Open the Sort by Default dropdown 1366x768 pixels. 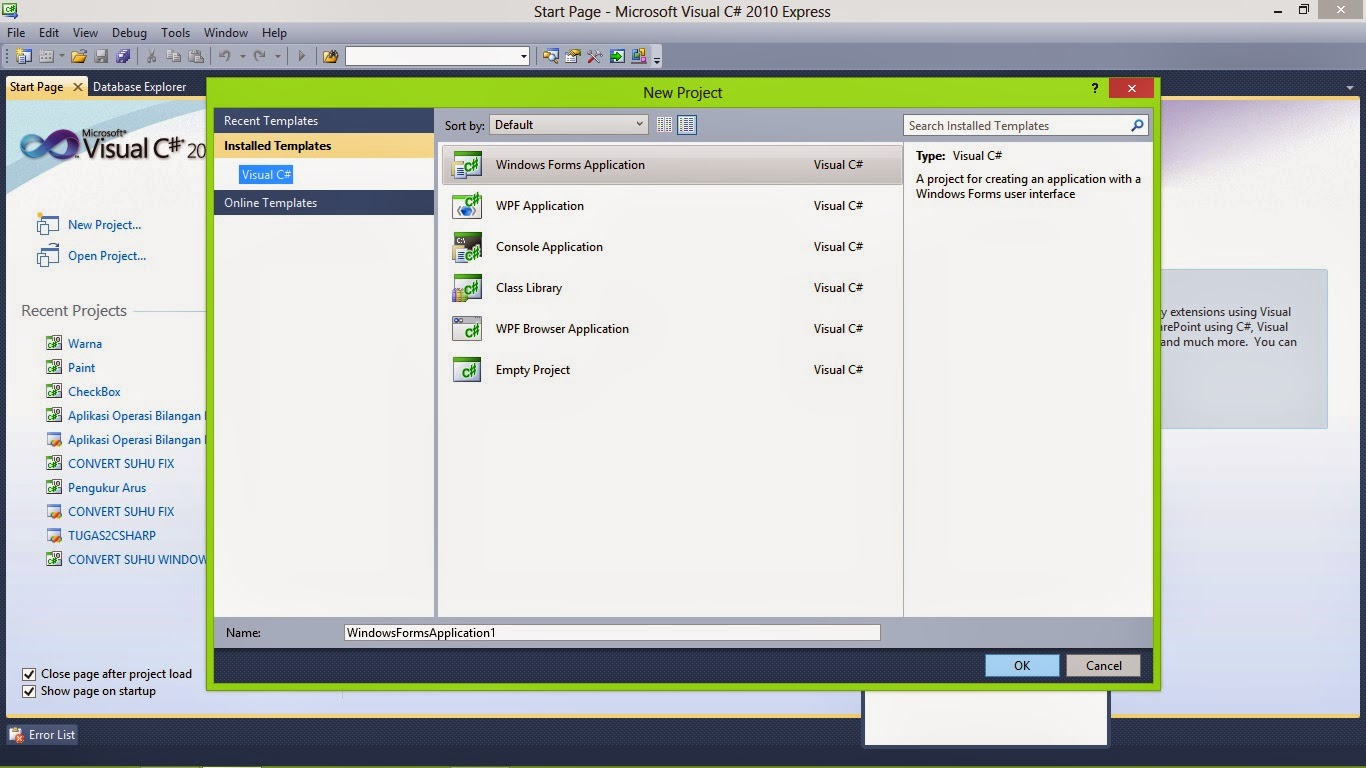pos(568,125)
